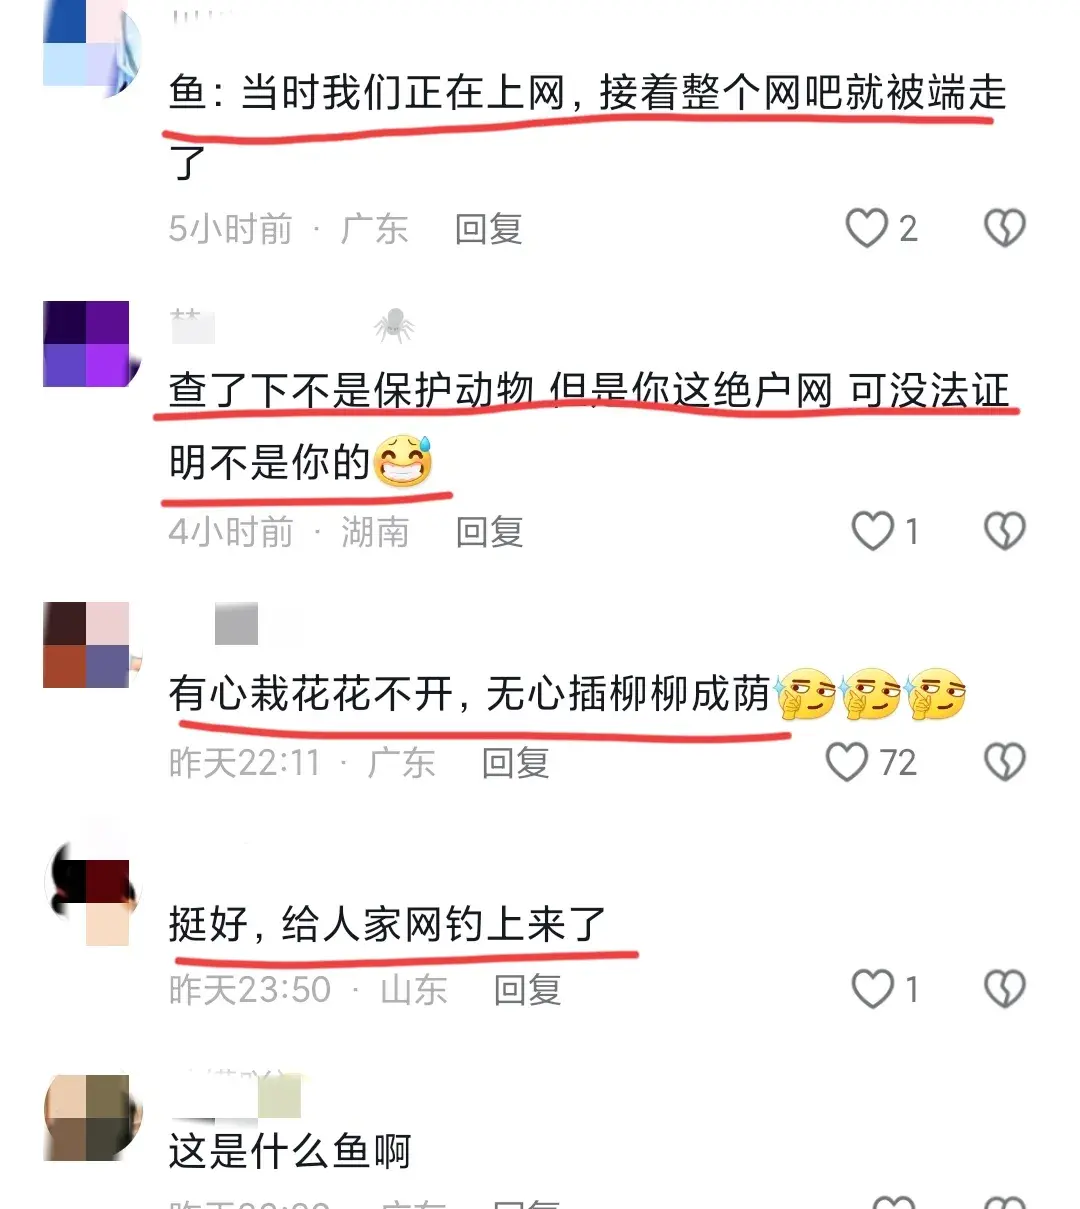
Task: Reply to the 昨天22:11 广东 comment
Action: 516,763
